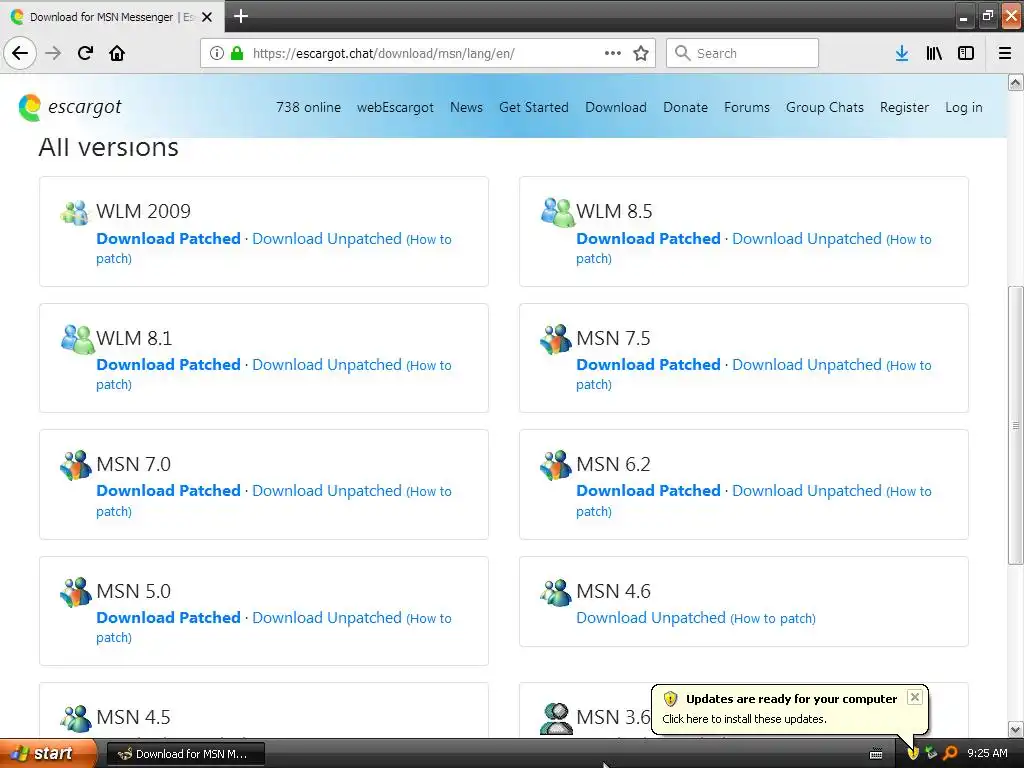Image resolution: width=1024 pixels, height=768 pixels.
Task: Download Unpatched MSN 4.6
Action: pyautogui.click(x=650, y=618)
